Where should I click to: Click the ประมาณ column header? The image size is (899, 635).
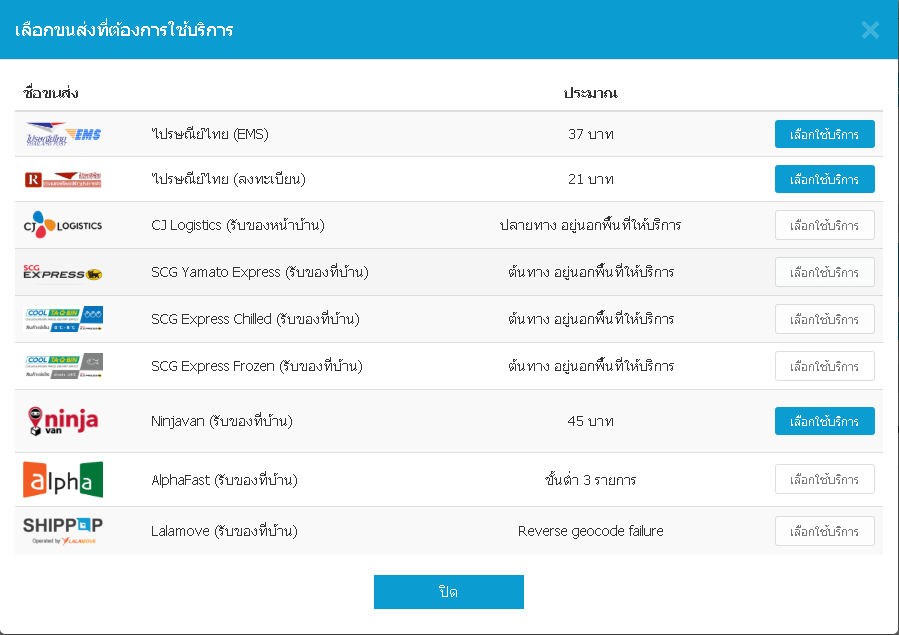[x=591, y=93]
